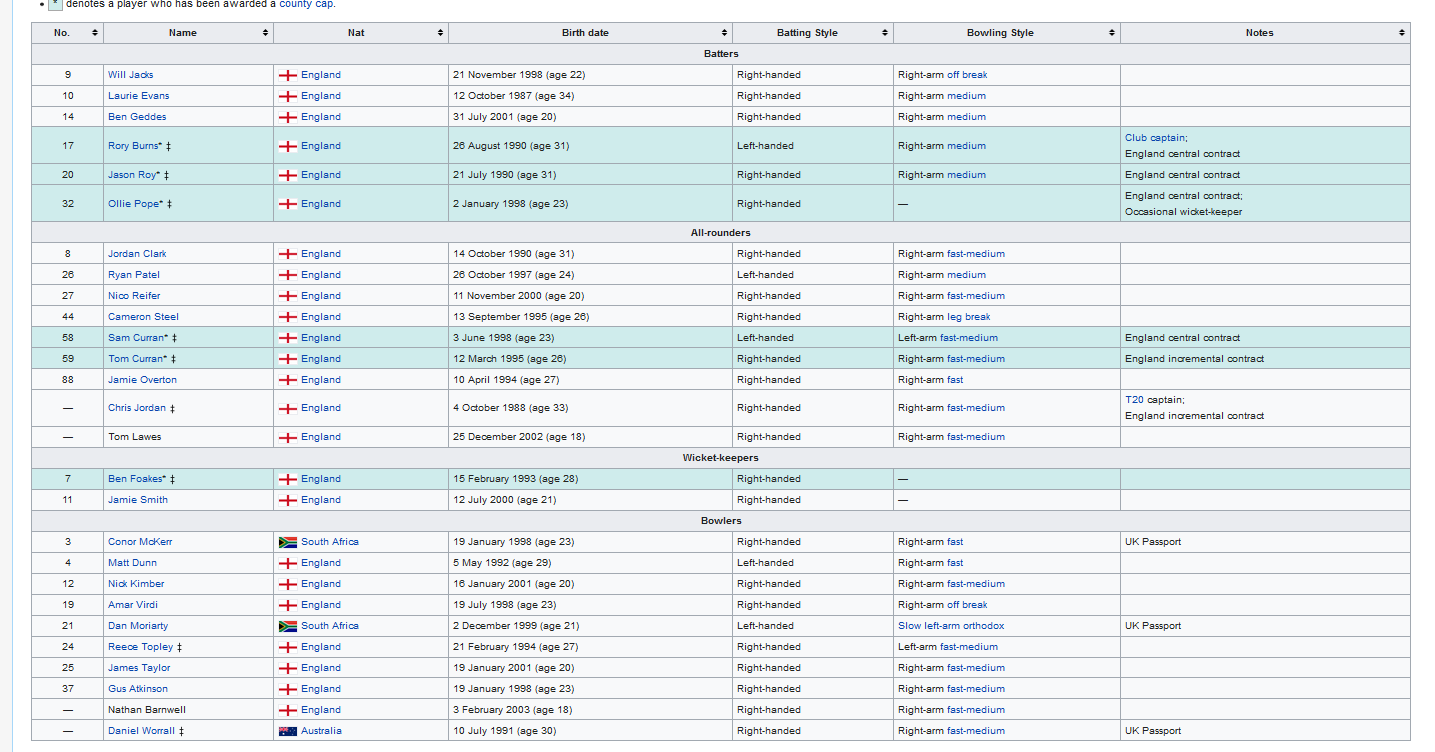Click the sort arrows in the Birth date header
This screenshot has width=1435, height=752.
click(725, 33)
